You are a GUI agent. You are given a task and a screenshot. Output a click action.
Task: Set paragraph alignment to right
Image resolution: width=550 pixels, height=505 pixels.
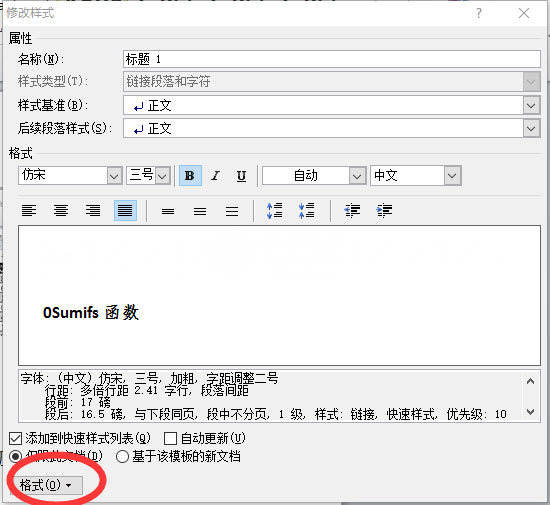pyautogui.click(x=93, y=211)
